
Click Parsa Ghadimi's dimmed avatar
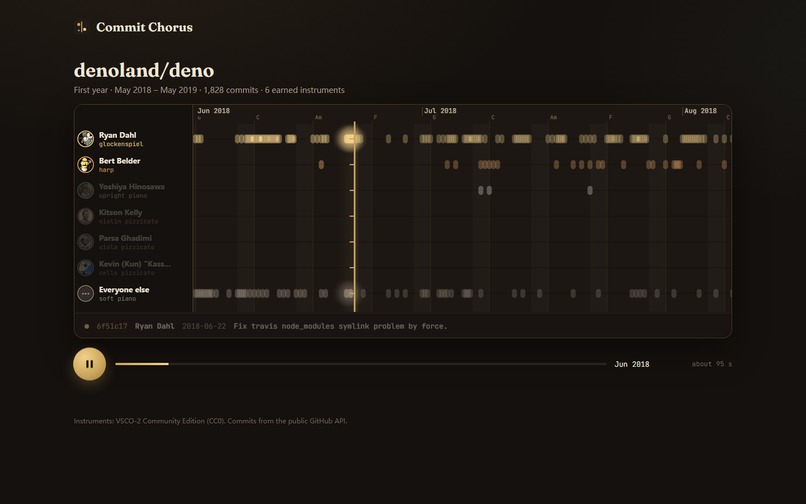tap(85, 242)
